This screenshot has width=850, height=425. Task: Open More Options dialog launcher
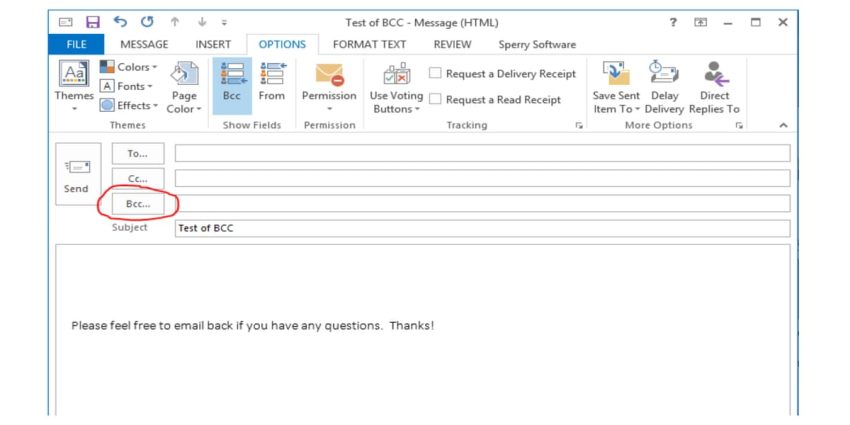[x=739, y=125]
